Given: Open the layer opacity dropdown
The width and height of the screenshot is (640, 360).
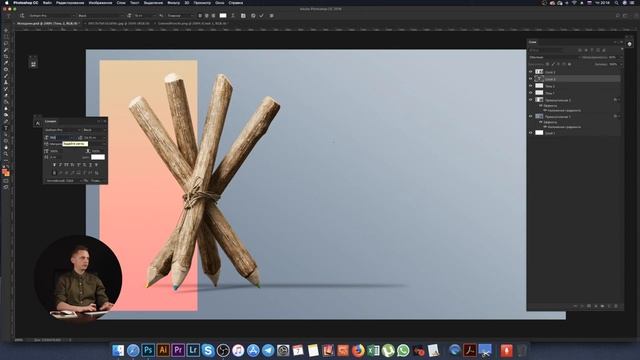Looking at the screenshot, I should (x=621, y=58).
